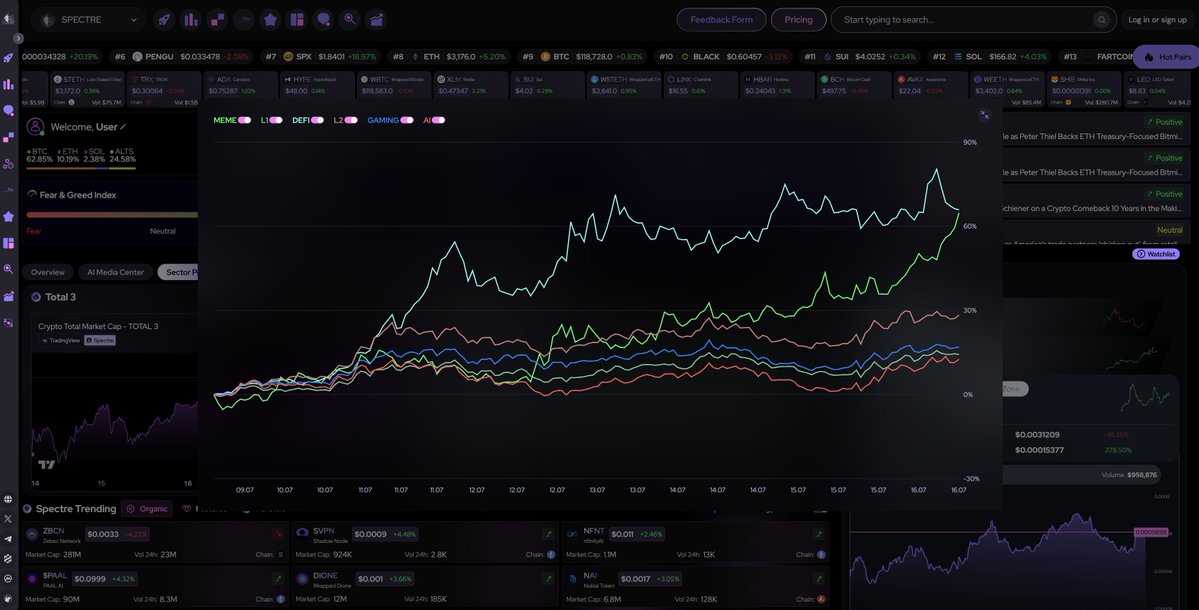Open the chat bubble icon in top toolbar
This screenshot has height=610, width=1199.
[323, 20]
